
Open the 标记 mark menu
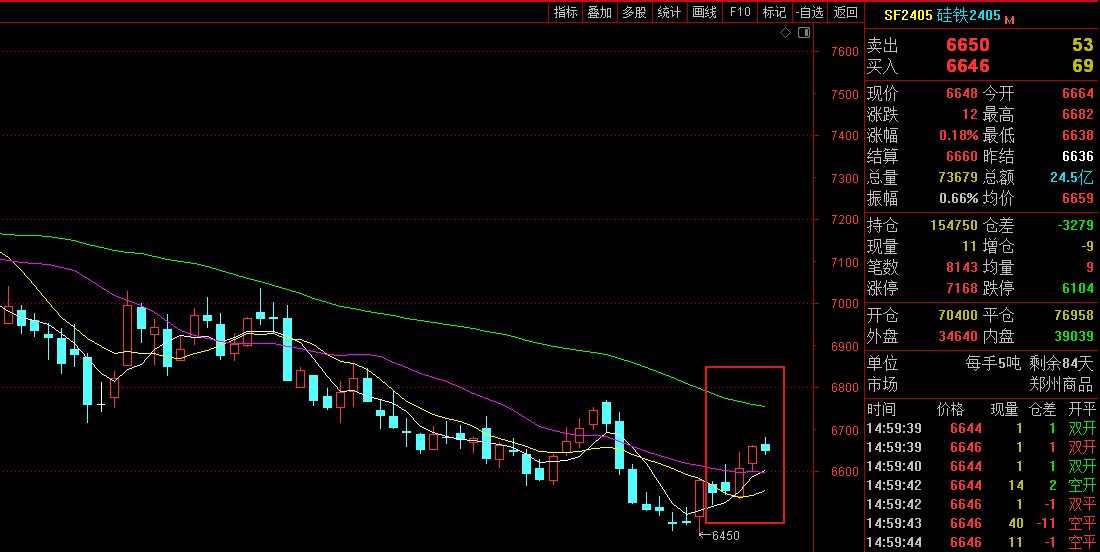774,12
